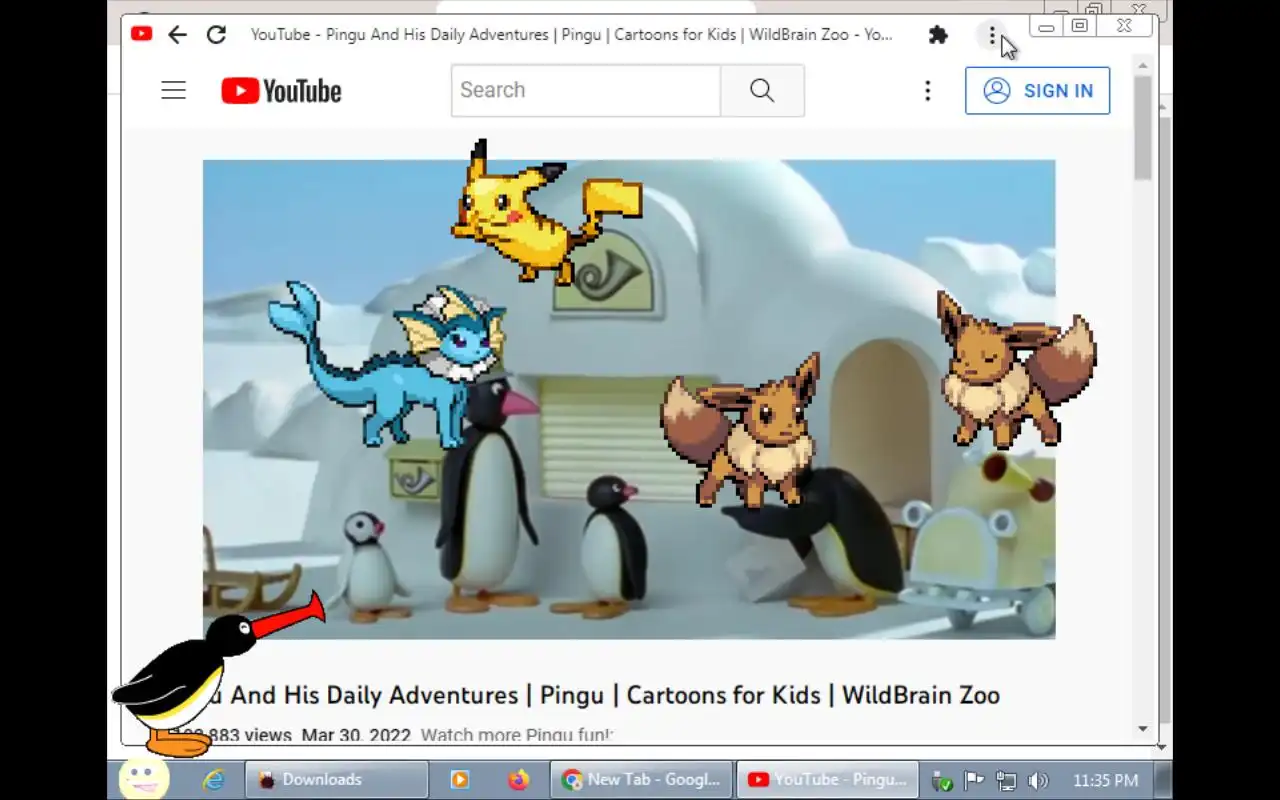Switch to the Downloads taskbar window

coord(336,780)
